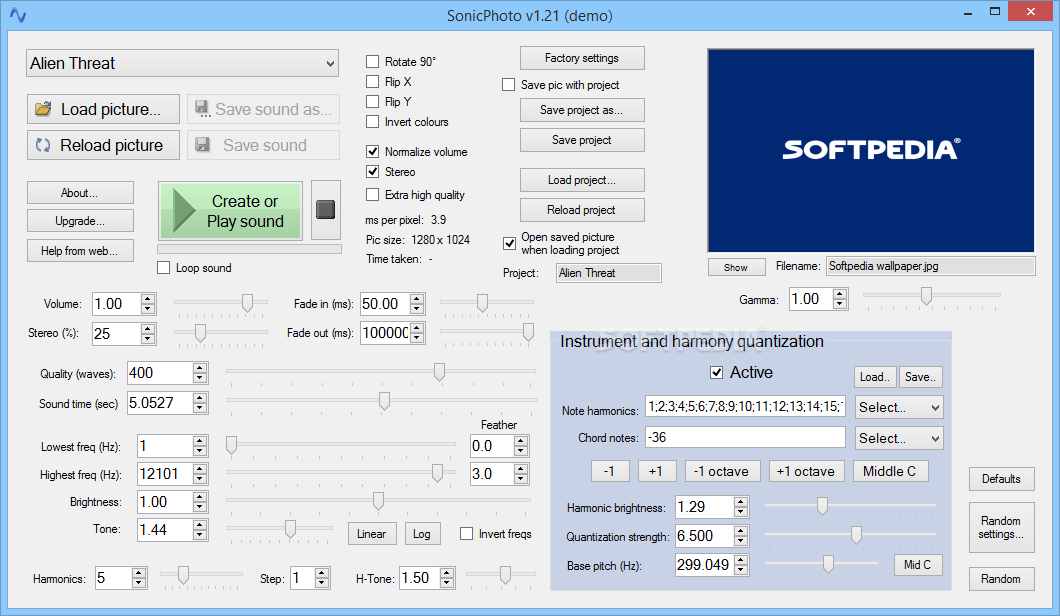Viewport: 1060px width, 616px height.
Task: Click the Softpedia picture preview
Action: coord(871,150)
